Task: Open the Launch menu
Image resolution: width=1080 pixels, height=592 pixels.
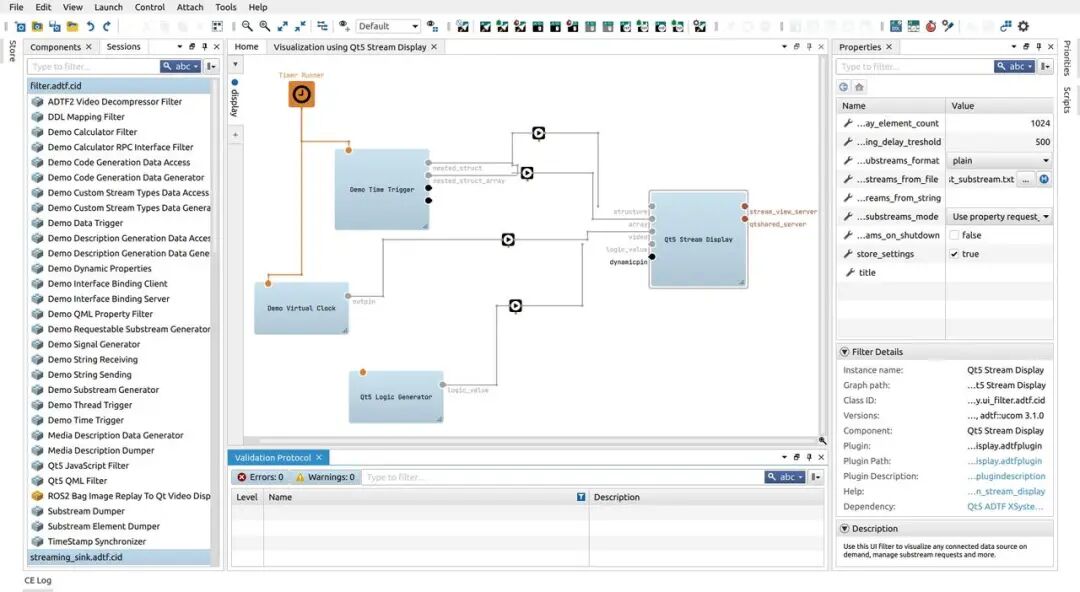Action: coord(108,7)
